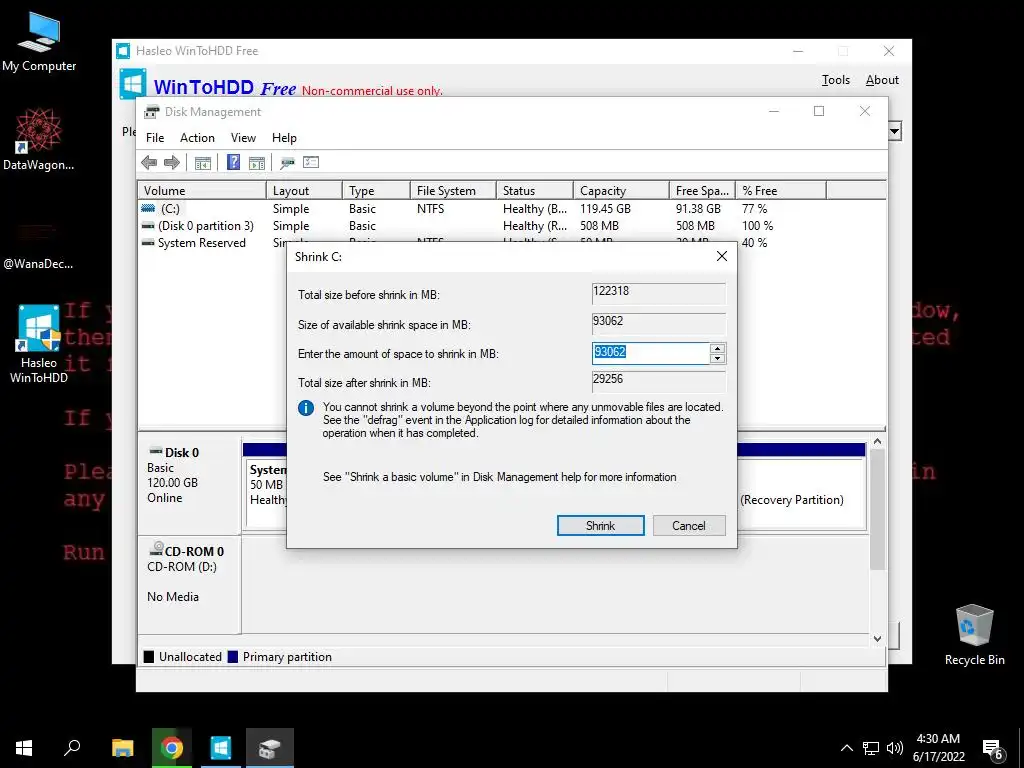This screenshot has width=1024, height=768.
Task: Open My Computer desktop icon
Action: [x=39, y=42]
